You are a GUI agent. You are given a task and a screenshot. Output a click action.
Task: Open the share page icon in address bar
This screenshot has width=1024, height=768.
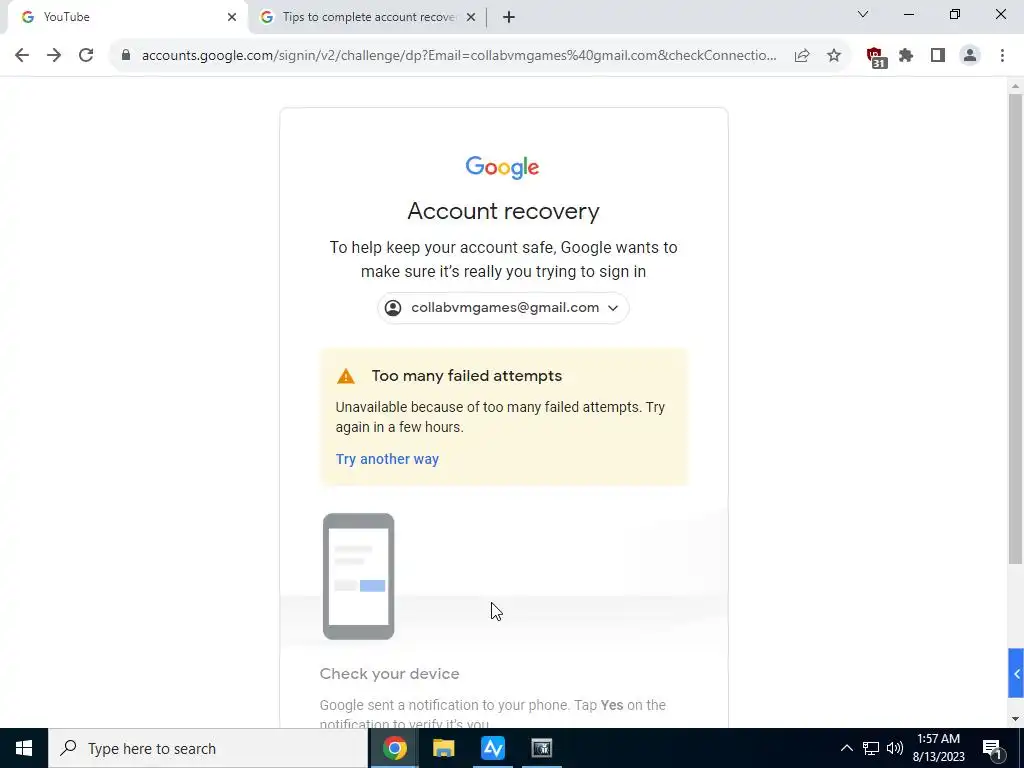pos(802,56)
